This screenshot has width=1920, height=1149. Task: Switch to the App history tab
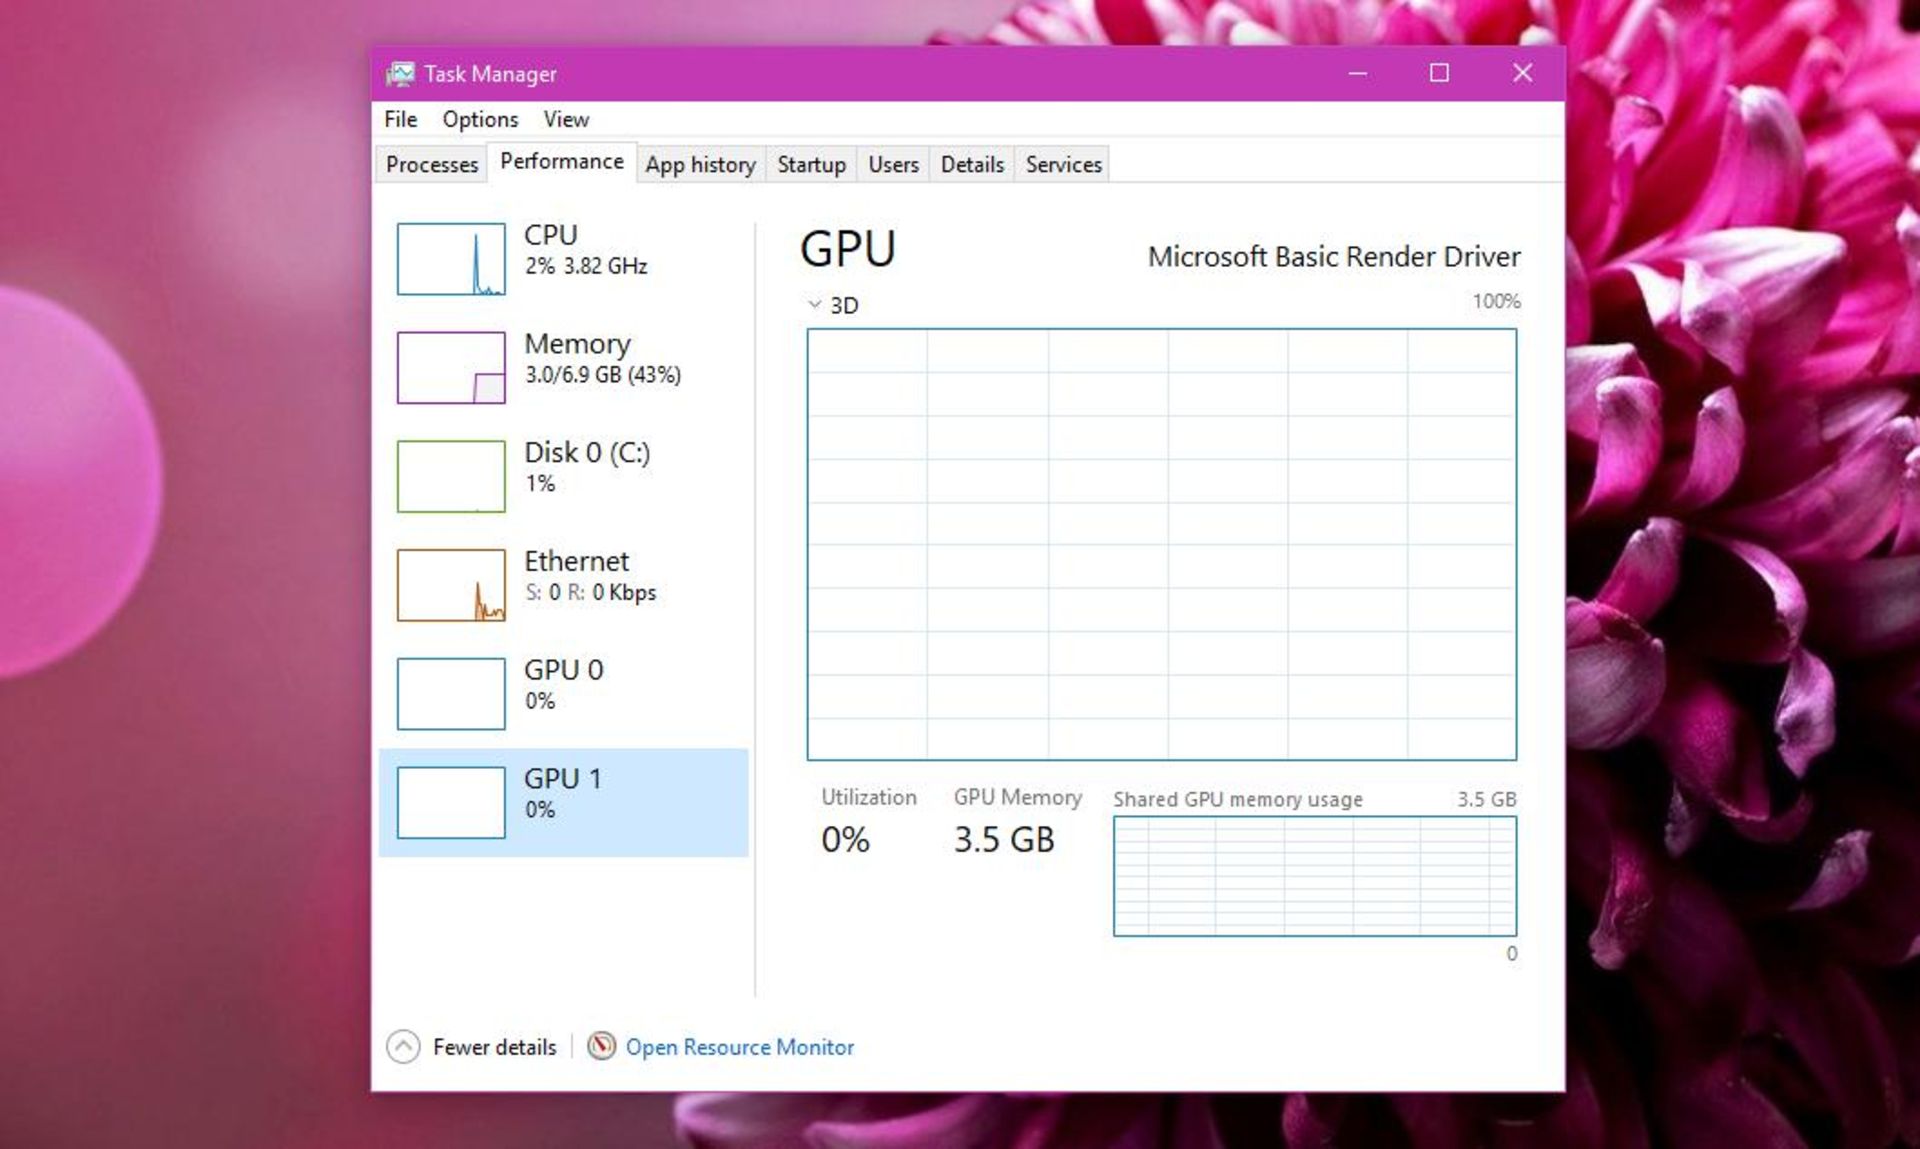point(700,165)
